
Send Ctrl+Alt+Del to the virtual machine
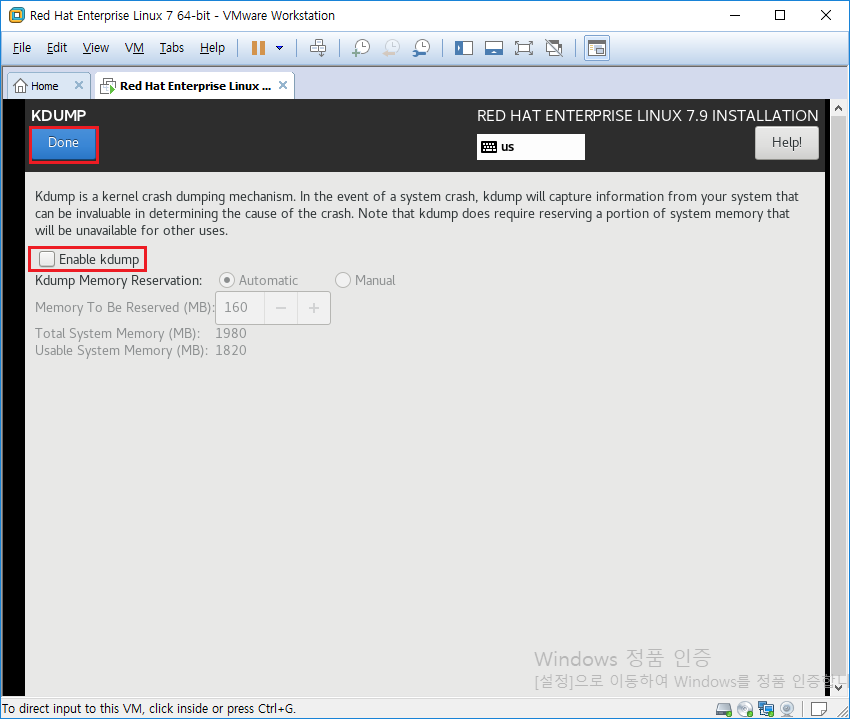tap(318, 48)
